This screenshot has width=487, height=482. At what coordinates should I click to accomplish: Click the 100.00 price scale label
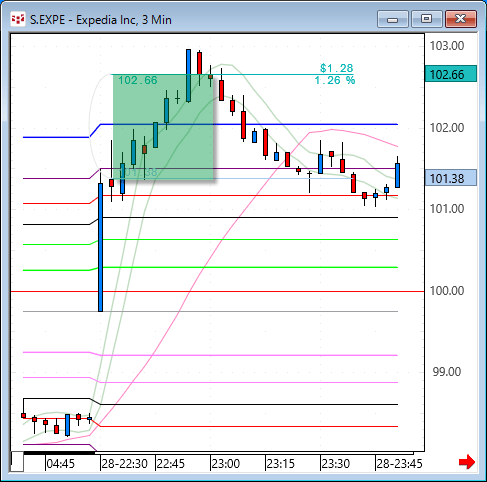click(x=447, y=291)
